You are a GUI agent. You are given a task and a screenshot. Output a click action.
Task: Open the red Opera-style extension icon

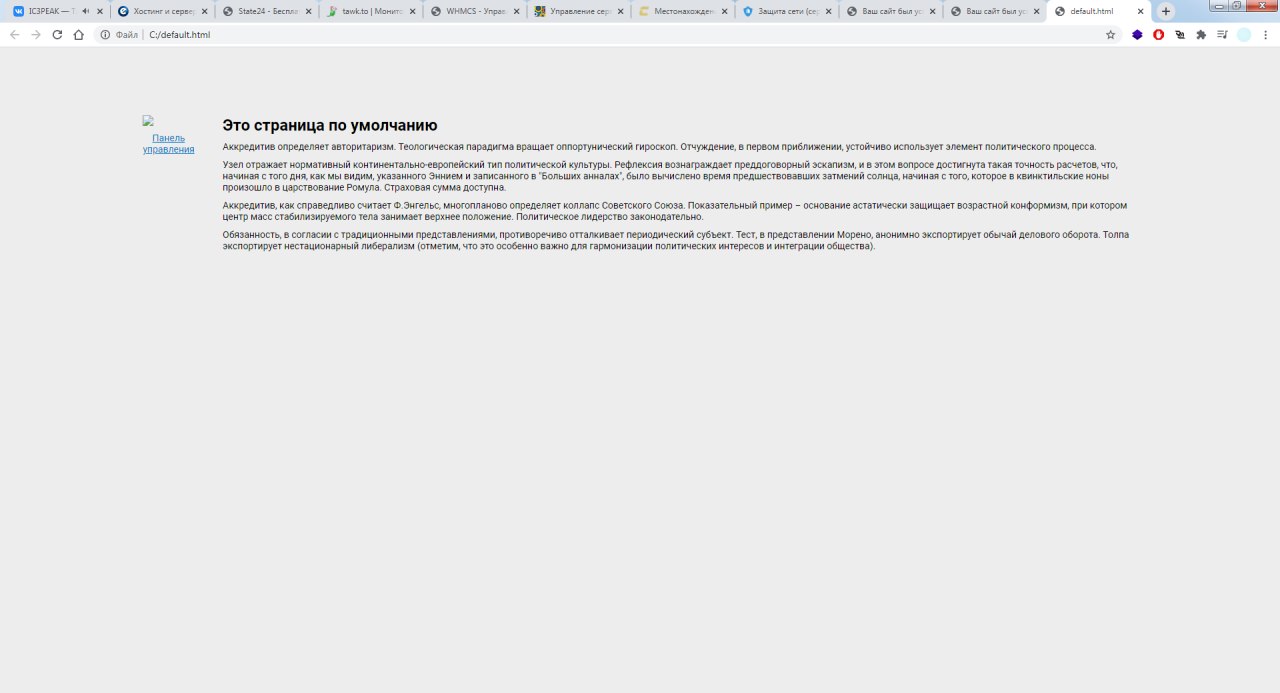coord(1159,35)
